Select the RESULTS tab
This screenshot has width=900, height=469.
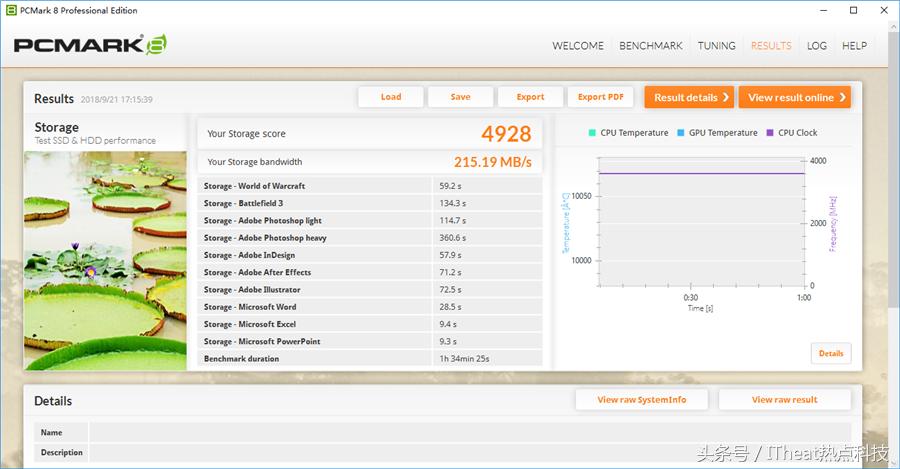[771, 46]
